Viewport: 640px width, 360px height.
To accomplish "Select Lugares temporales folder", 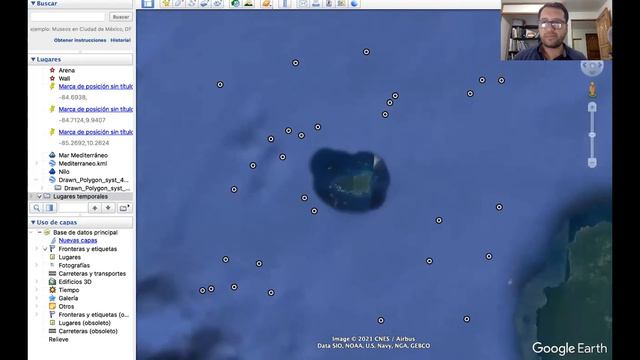I will 80,196.
